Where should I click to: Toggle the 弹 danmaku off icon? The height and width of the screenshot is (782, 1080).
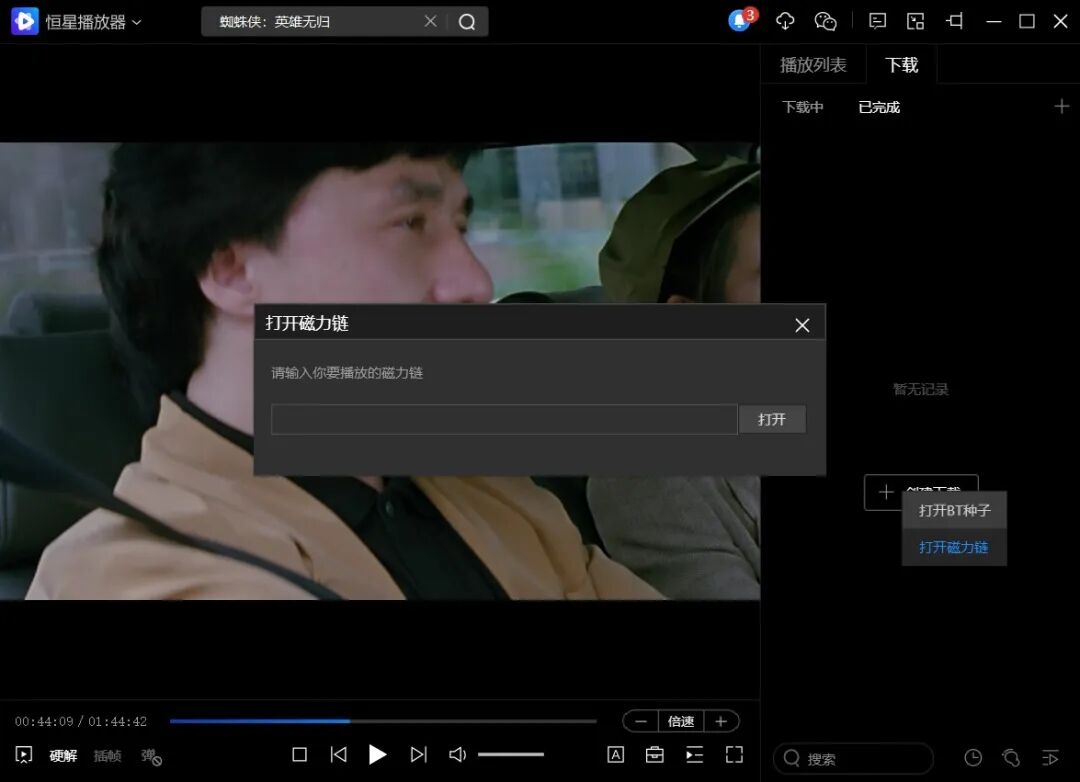tap(151, 757)
